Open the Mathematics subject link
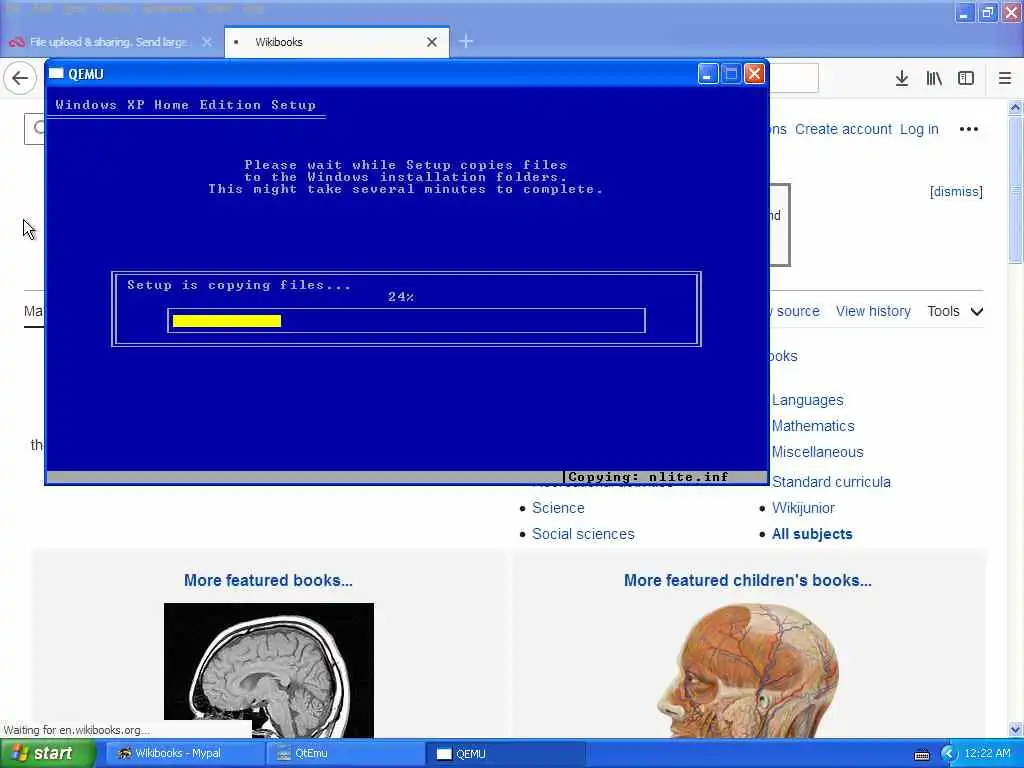This screenshot has width=1024, height=768. 813,426
